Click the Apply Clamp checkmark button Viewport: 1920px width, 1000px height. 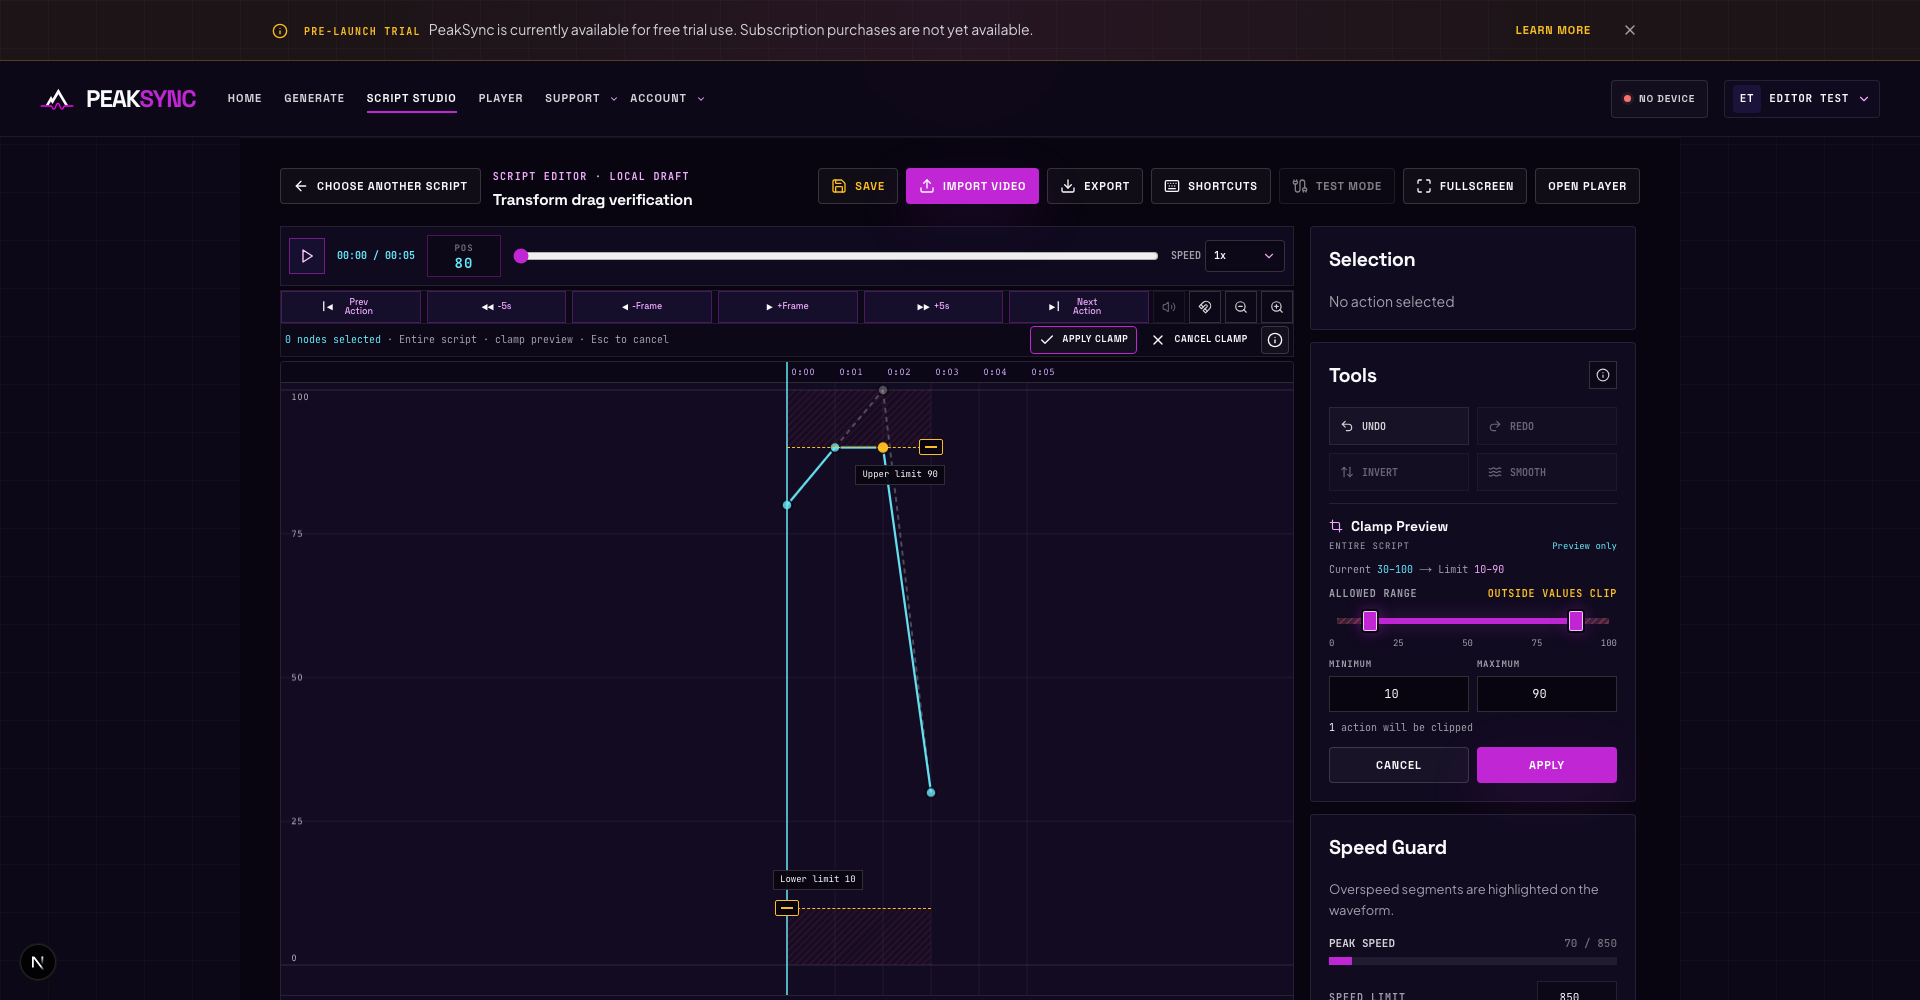click(x=1083, y=340)
